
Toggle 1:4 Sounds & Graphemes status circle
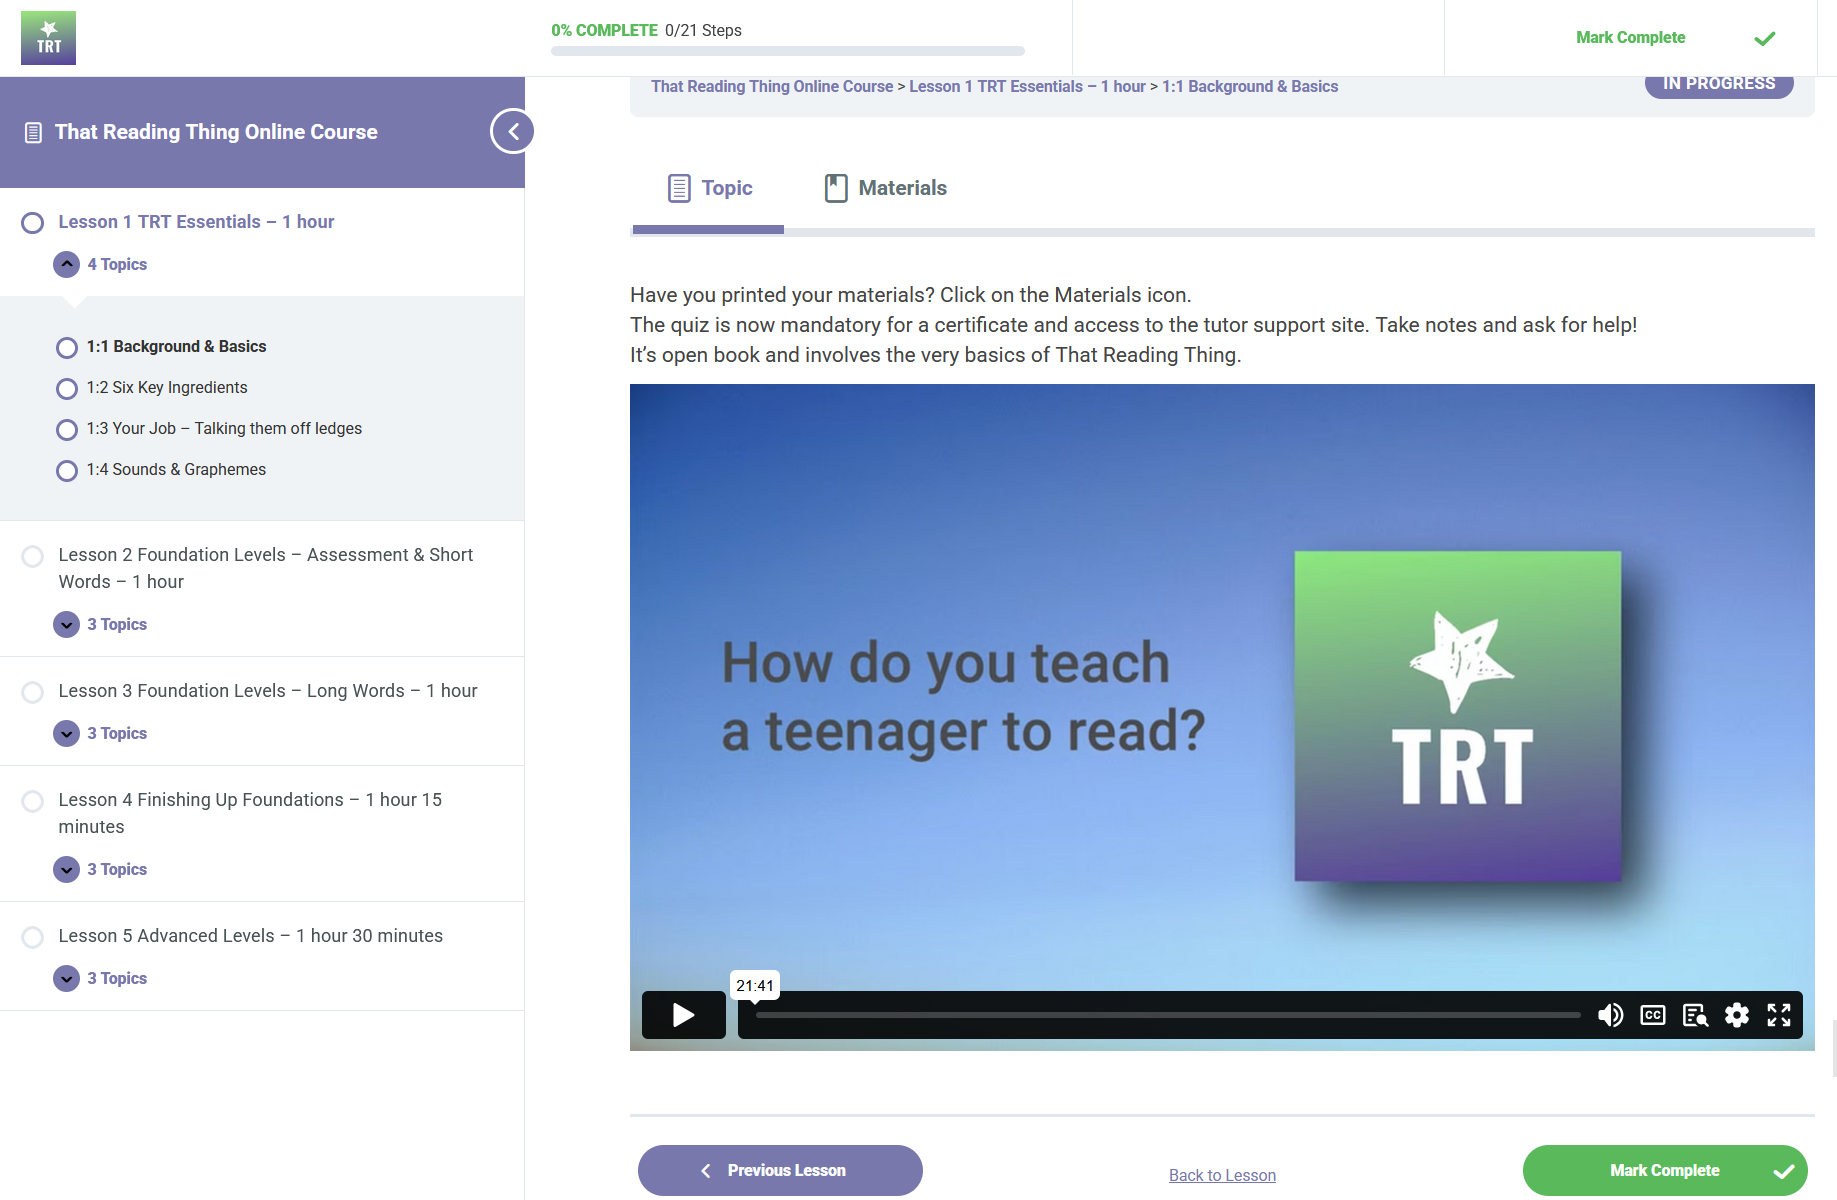(x=67, y=470)
